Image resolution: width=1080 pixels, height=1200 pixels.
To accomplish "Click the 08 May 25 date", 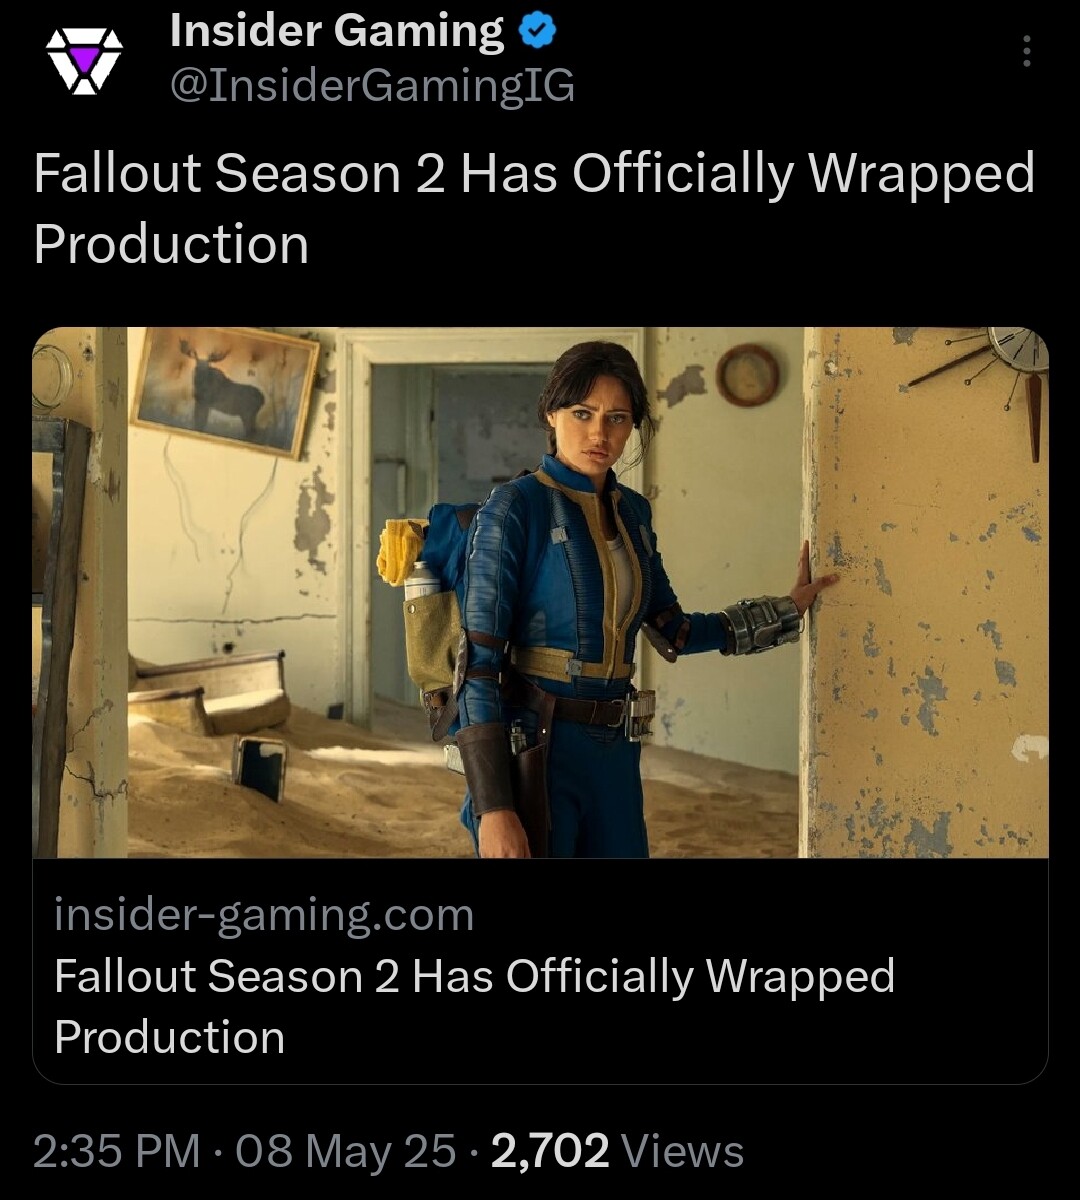I will coord(347,1151).
